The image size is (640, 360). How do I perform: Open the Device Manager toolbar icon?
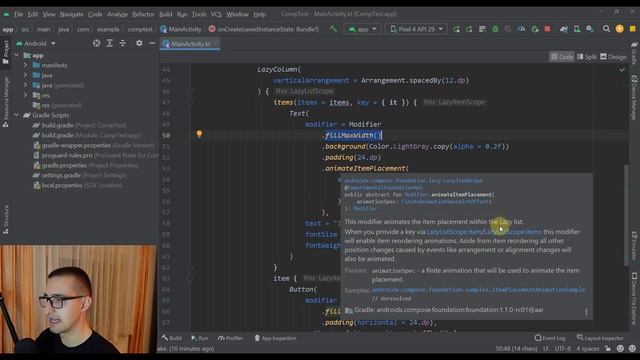click(x=577, y=29)
